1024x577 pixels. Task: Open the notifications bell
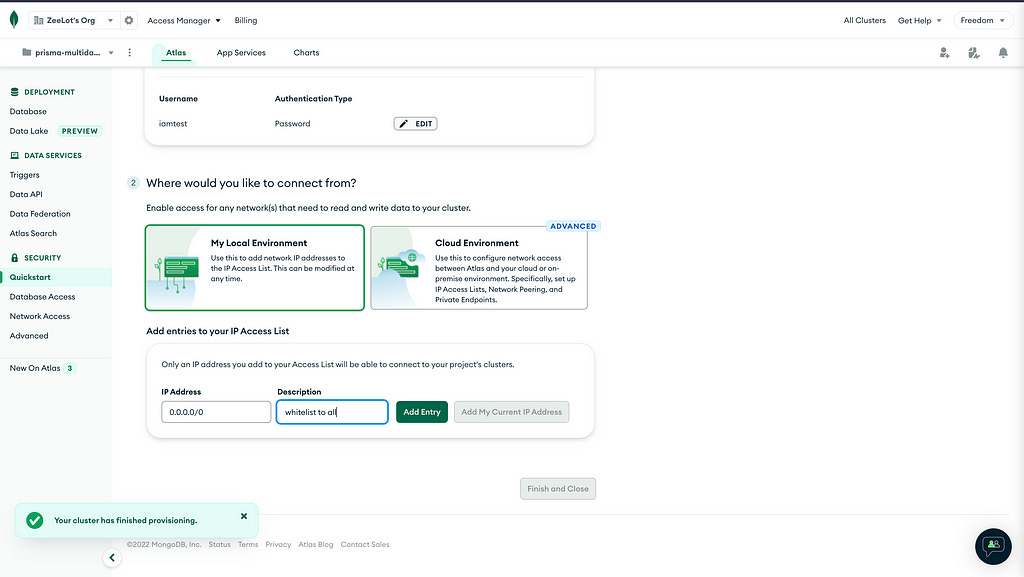[1003, 53]
